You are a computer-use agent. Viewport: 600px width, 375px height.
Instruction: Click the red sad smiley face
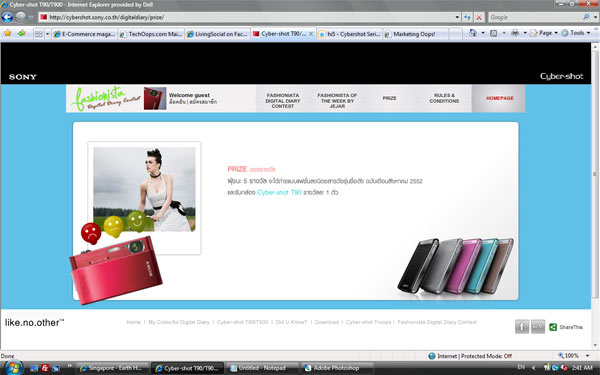click(x=91, y=233)
